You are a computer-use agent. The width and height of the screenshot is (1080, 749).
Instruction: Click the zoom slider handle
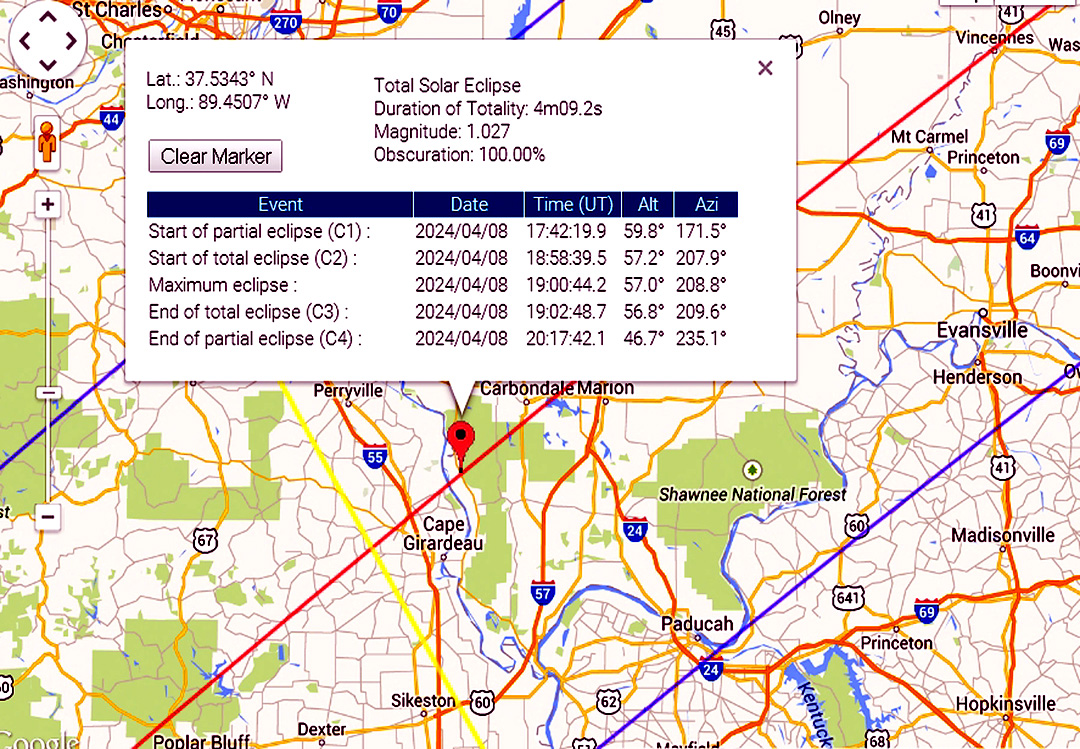(x=47, y=393)
